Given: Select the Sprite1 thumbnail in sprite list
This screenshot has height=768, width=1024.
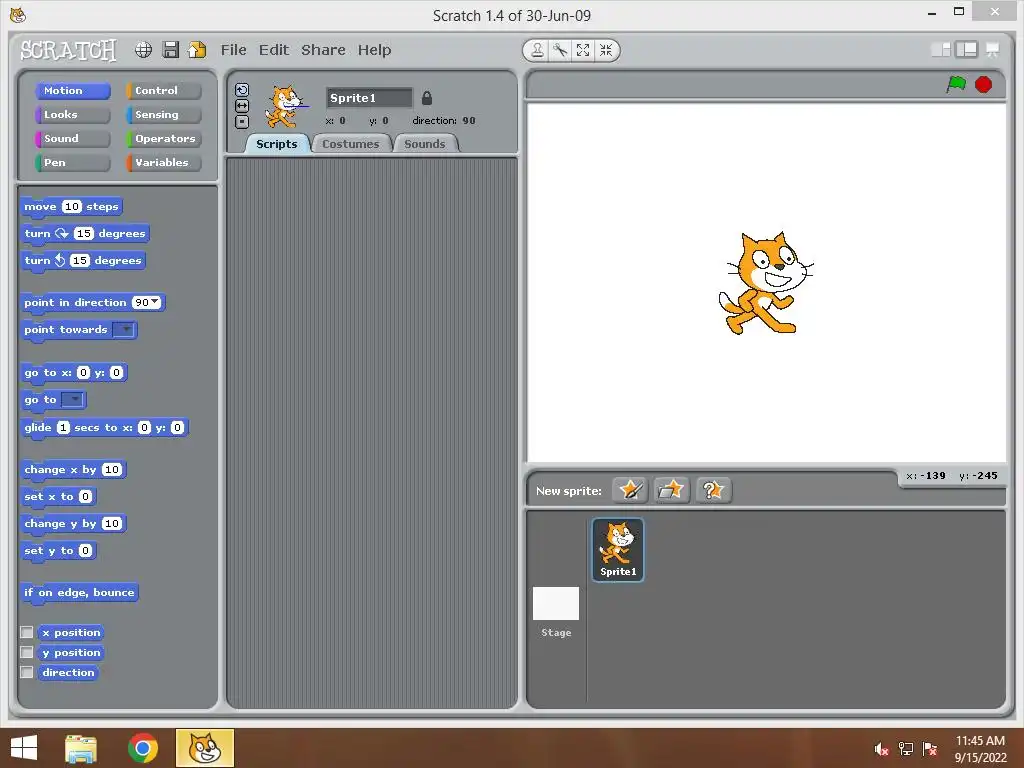Looking at the screenshot, I should (x=618, y=549).
